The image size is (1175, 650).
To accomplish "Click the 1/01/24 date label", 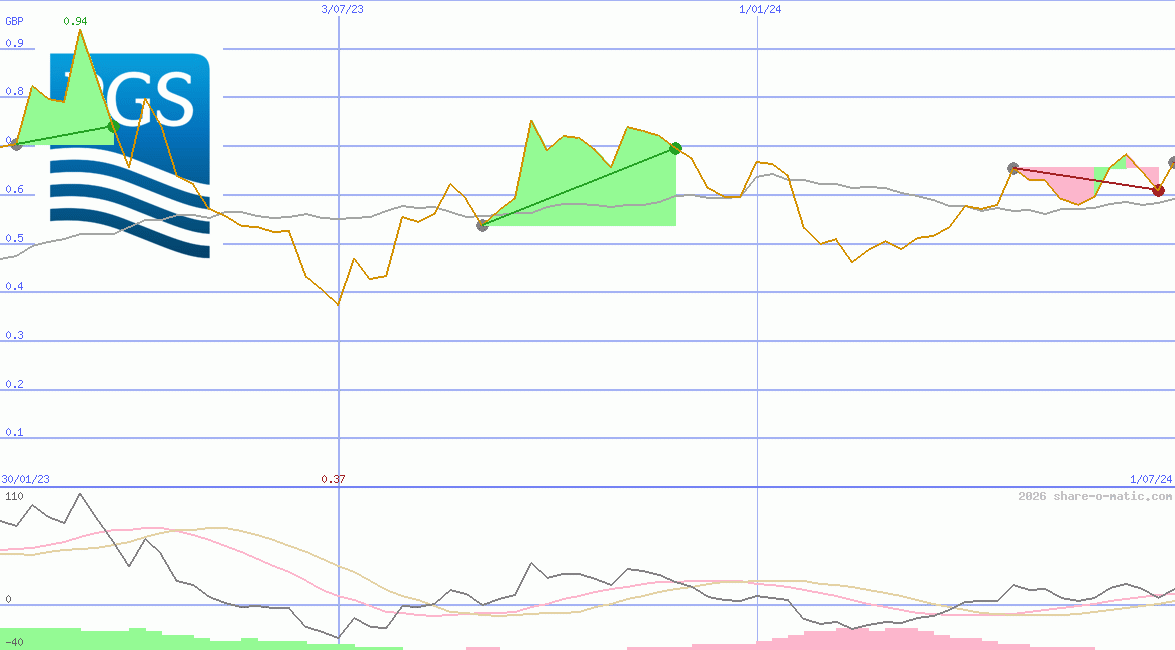I will coord(759,9).
